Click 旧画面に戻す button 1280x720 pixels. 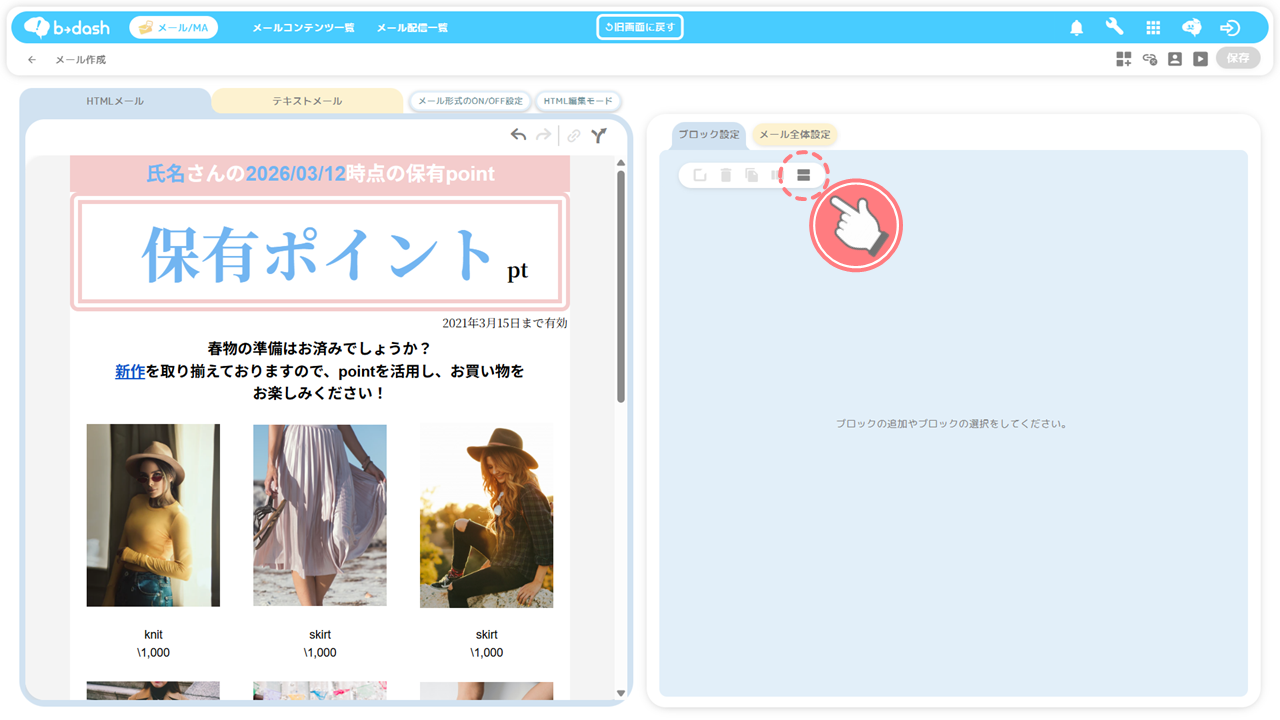640,28
